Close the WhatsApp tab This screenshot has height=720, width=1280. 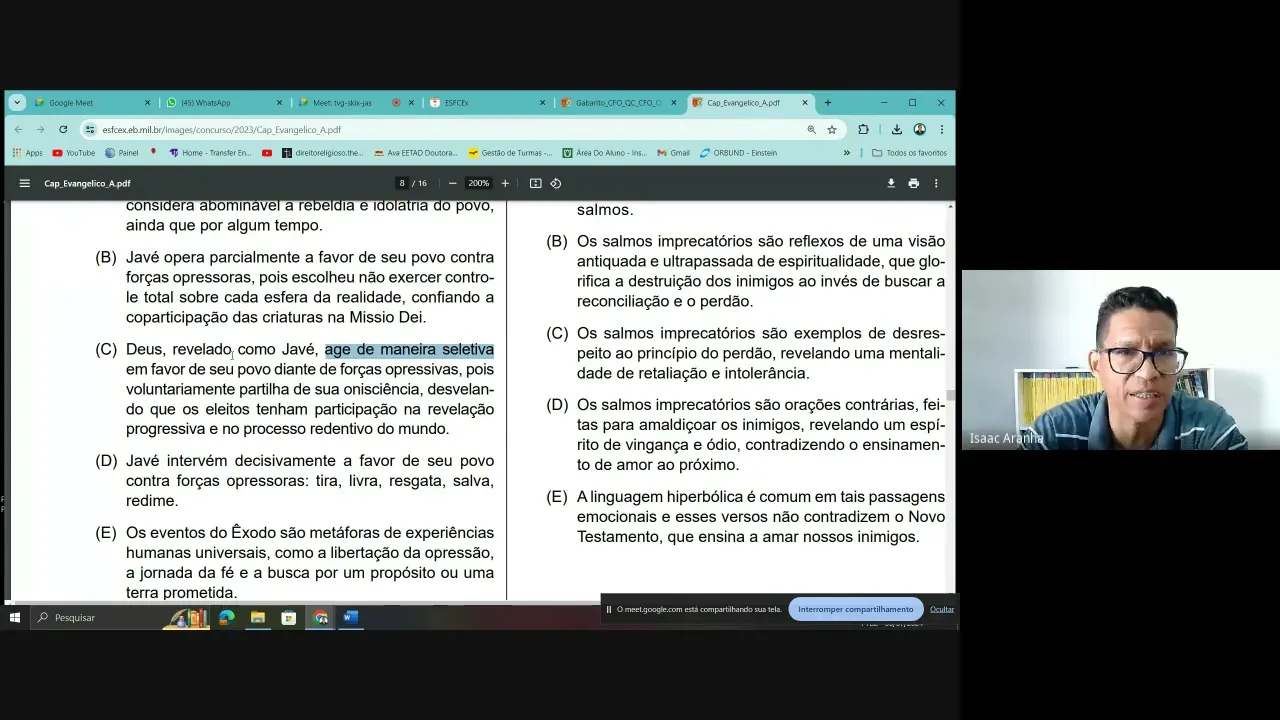[279, 102]
